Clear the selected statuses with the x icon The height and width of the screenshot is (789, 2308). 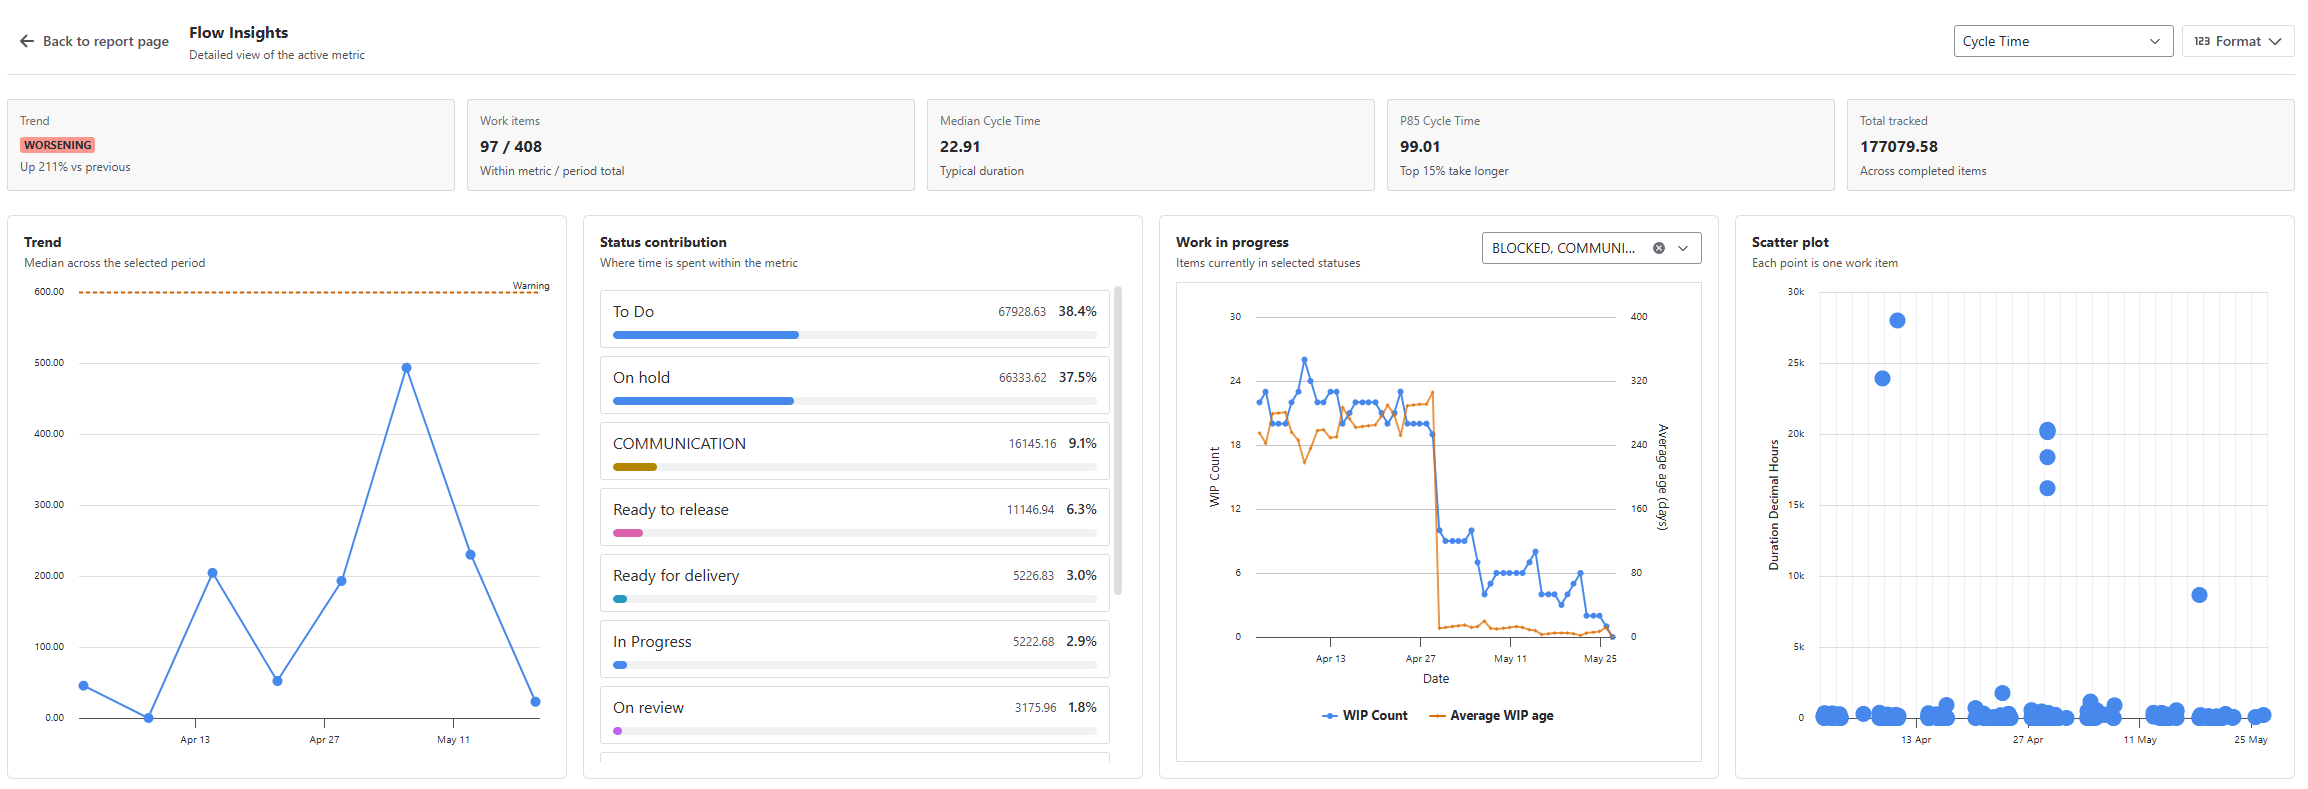[x=1659, y=248]
